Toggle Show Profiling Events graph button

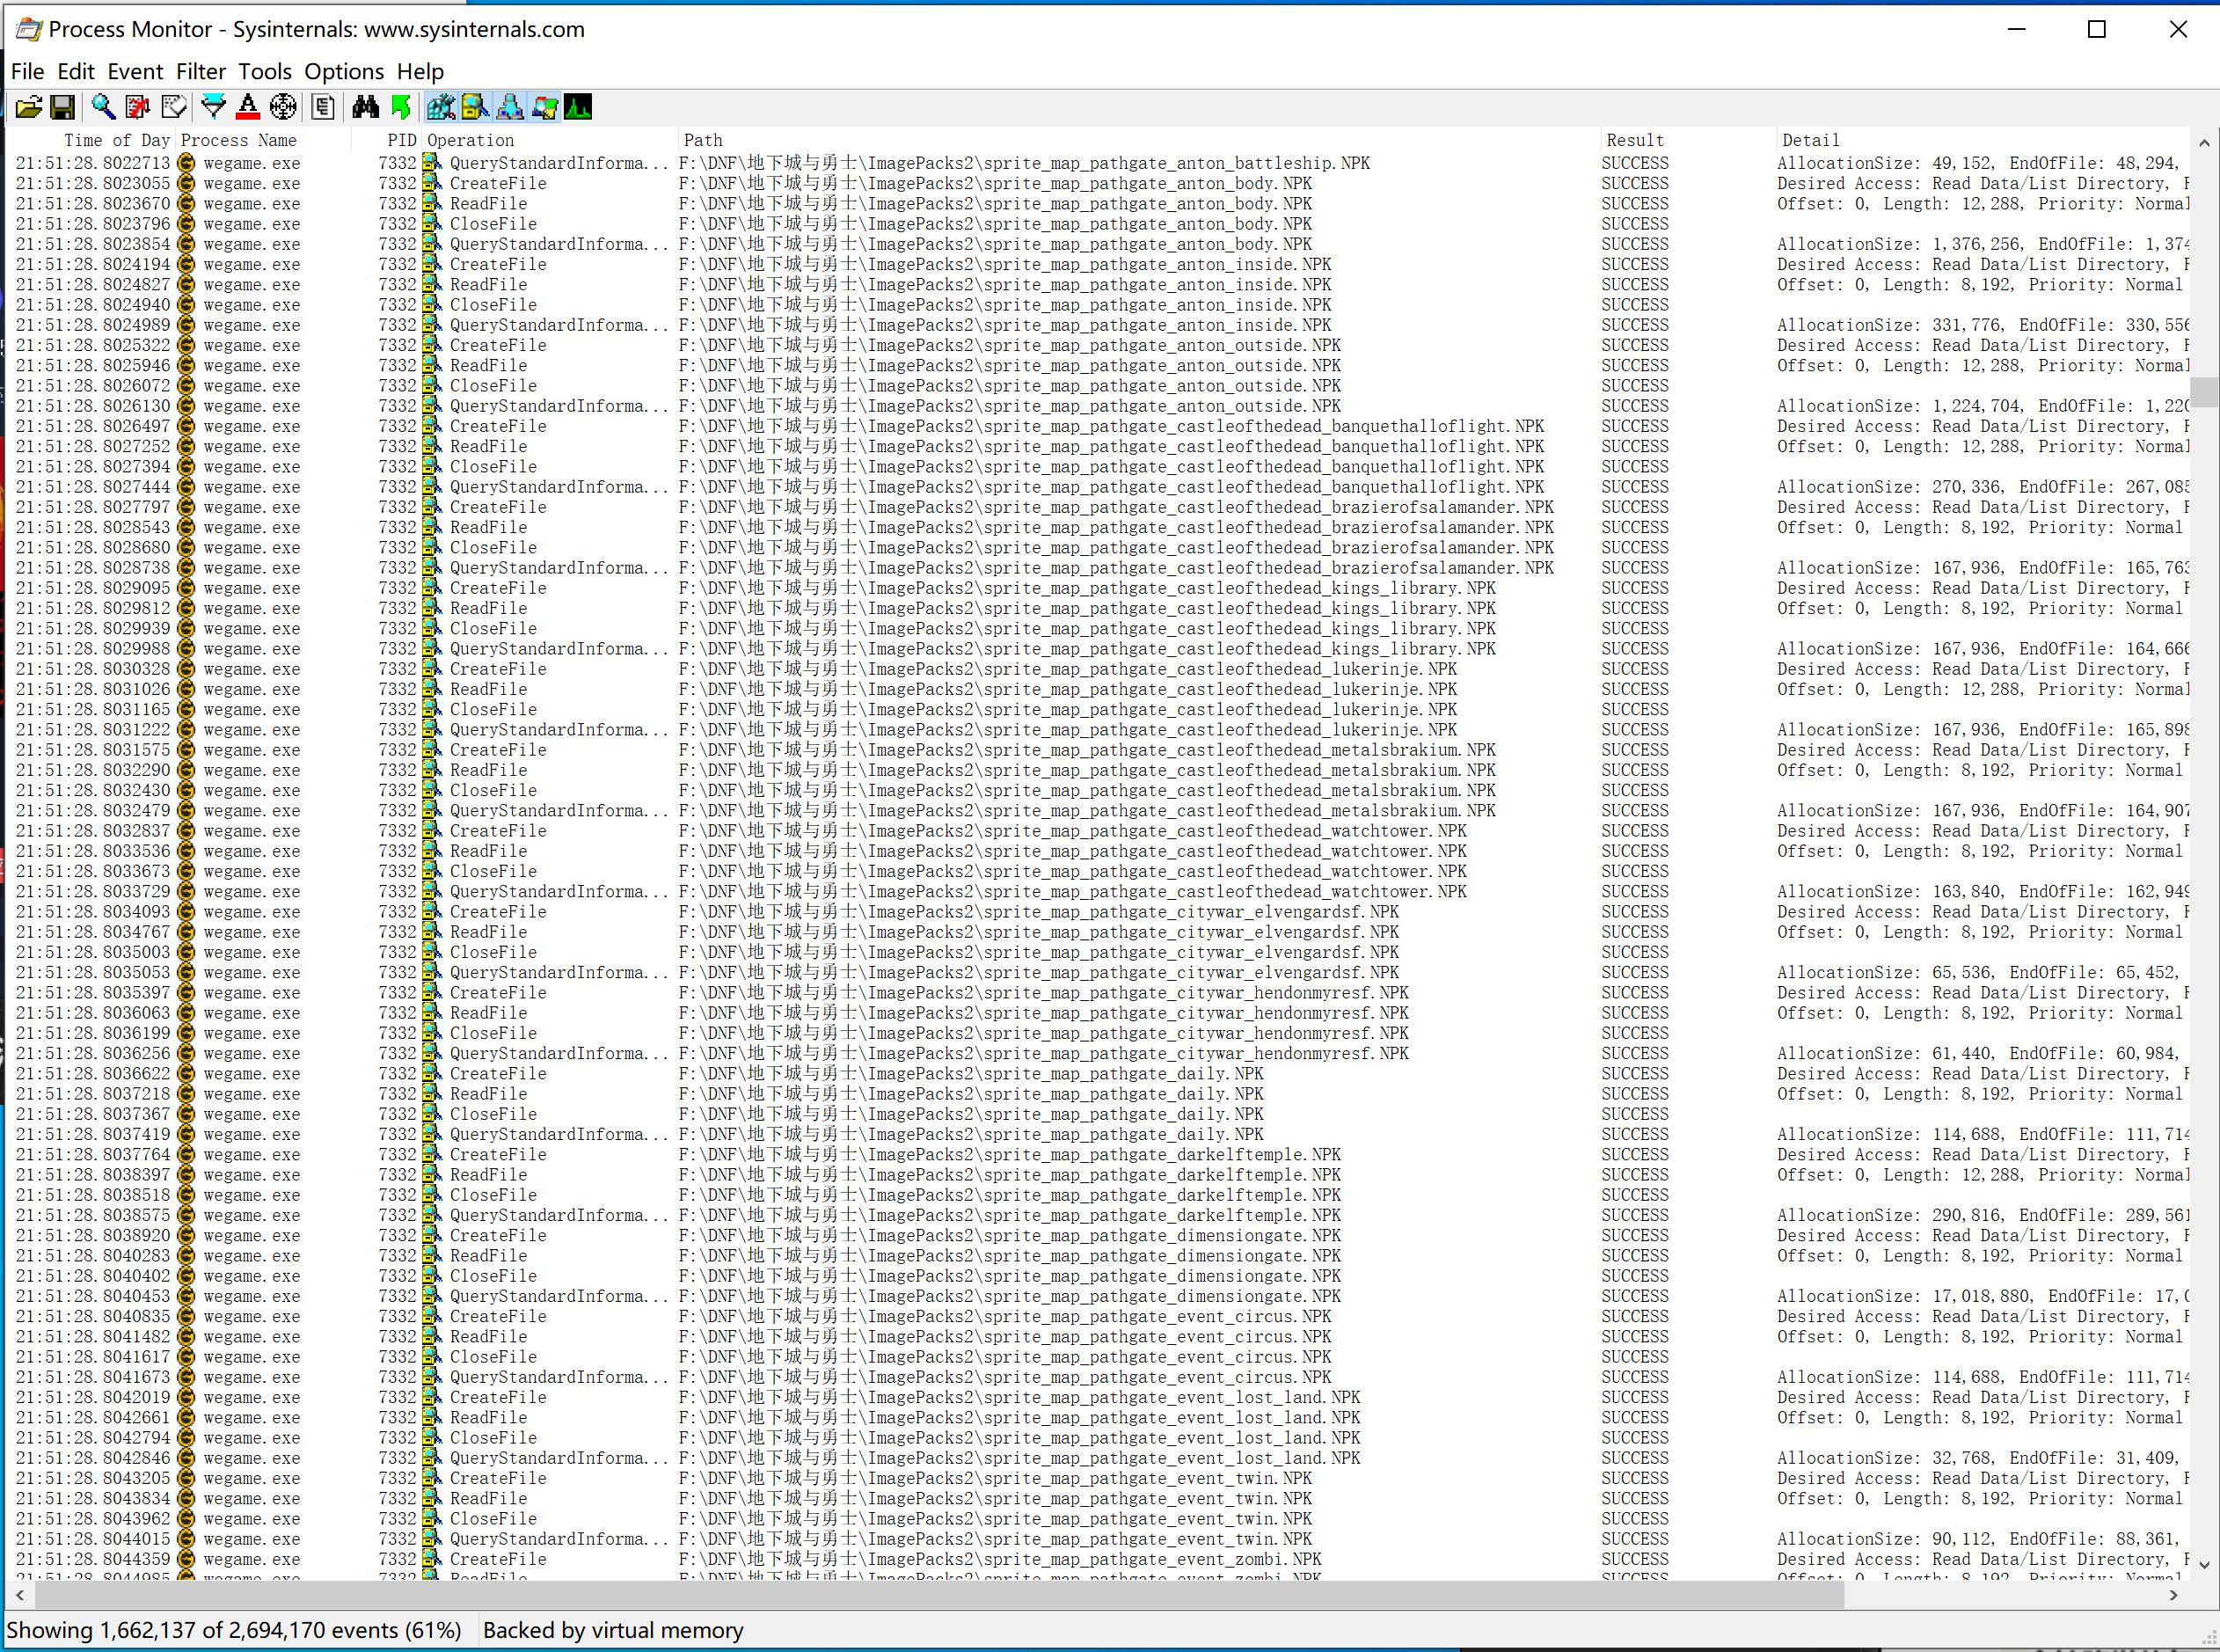(578, 107)
